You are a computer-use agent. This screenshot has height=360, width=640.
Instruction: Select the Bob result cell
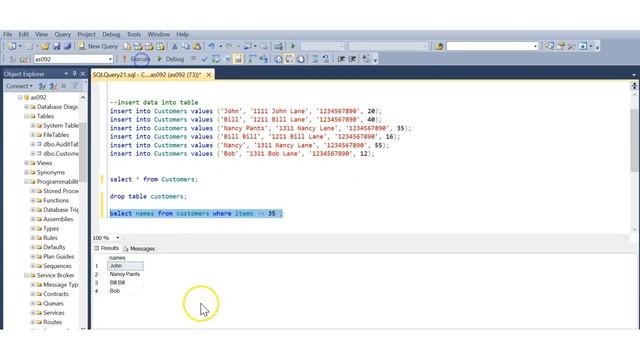(x=125, y=291)
